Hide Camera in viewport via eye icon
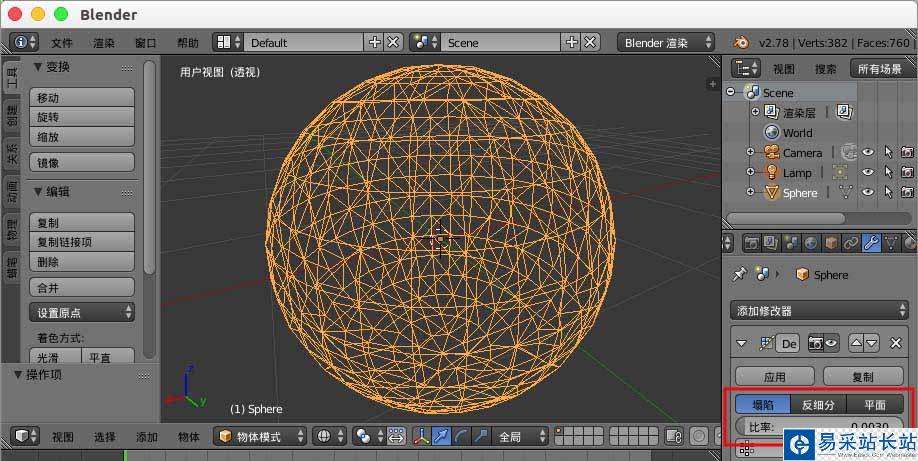 point(868,152)
